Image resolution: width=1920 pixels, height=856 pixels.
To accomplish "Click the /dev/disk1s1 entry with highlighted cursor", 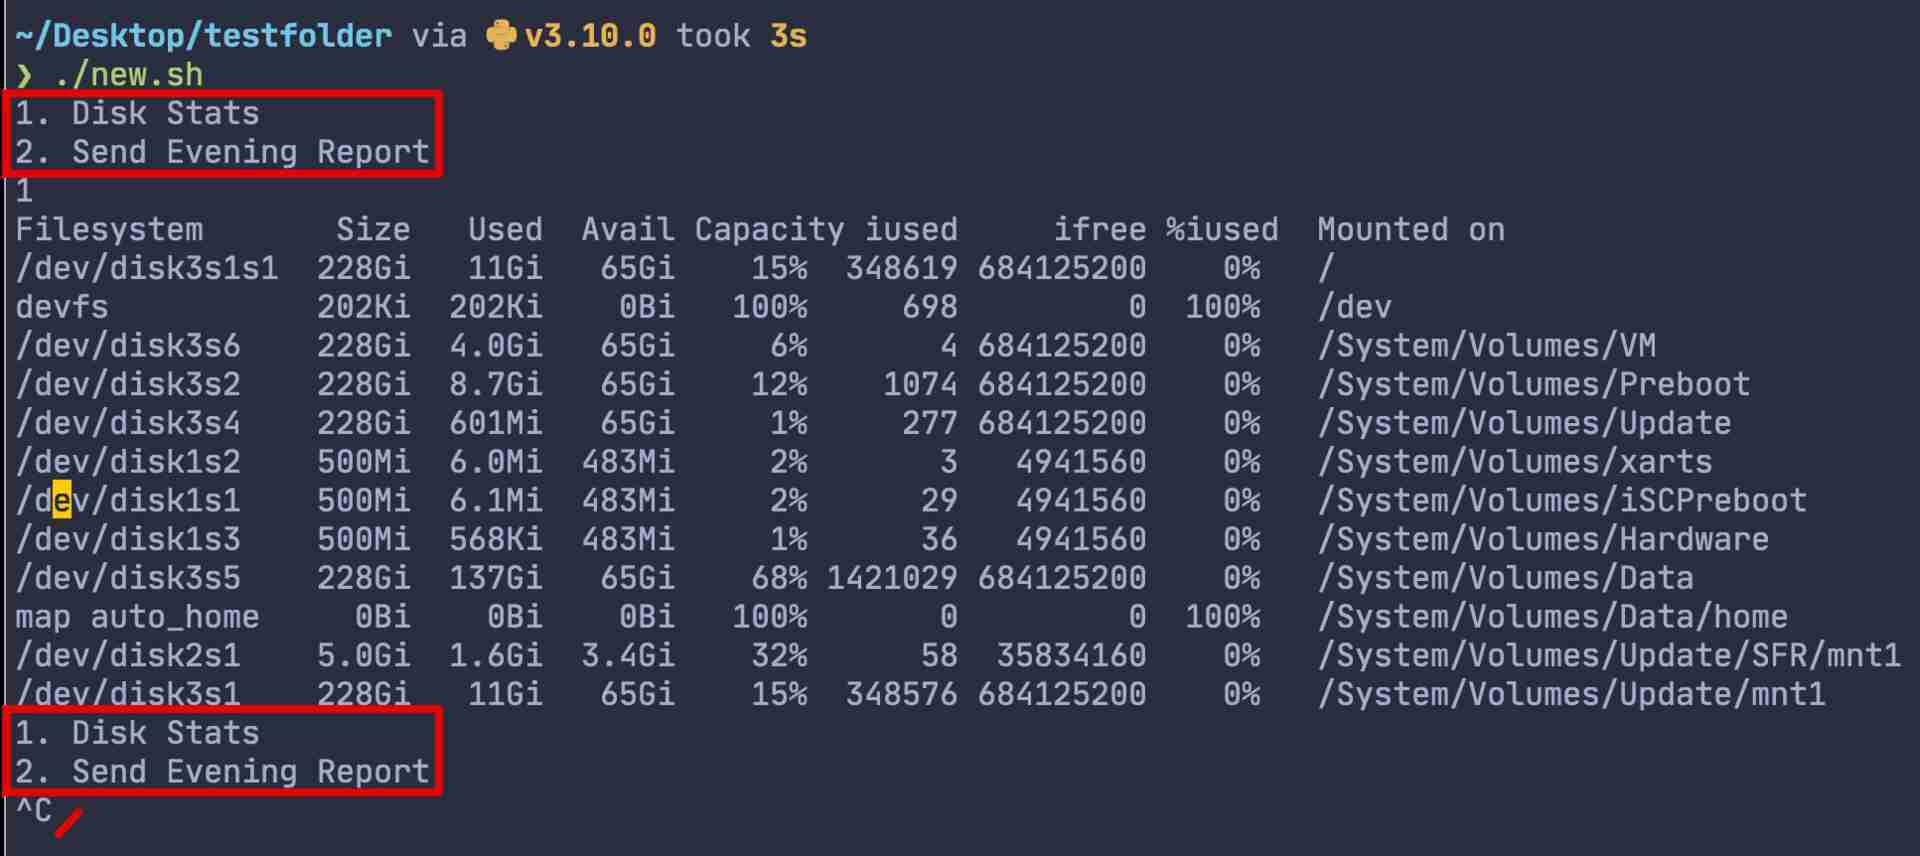I will [x=128, y=500].
